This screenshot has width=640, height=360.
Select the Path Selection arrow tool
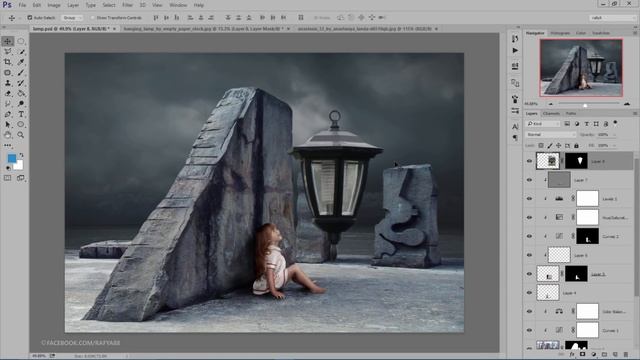[x=8, y=124]
